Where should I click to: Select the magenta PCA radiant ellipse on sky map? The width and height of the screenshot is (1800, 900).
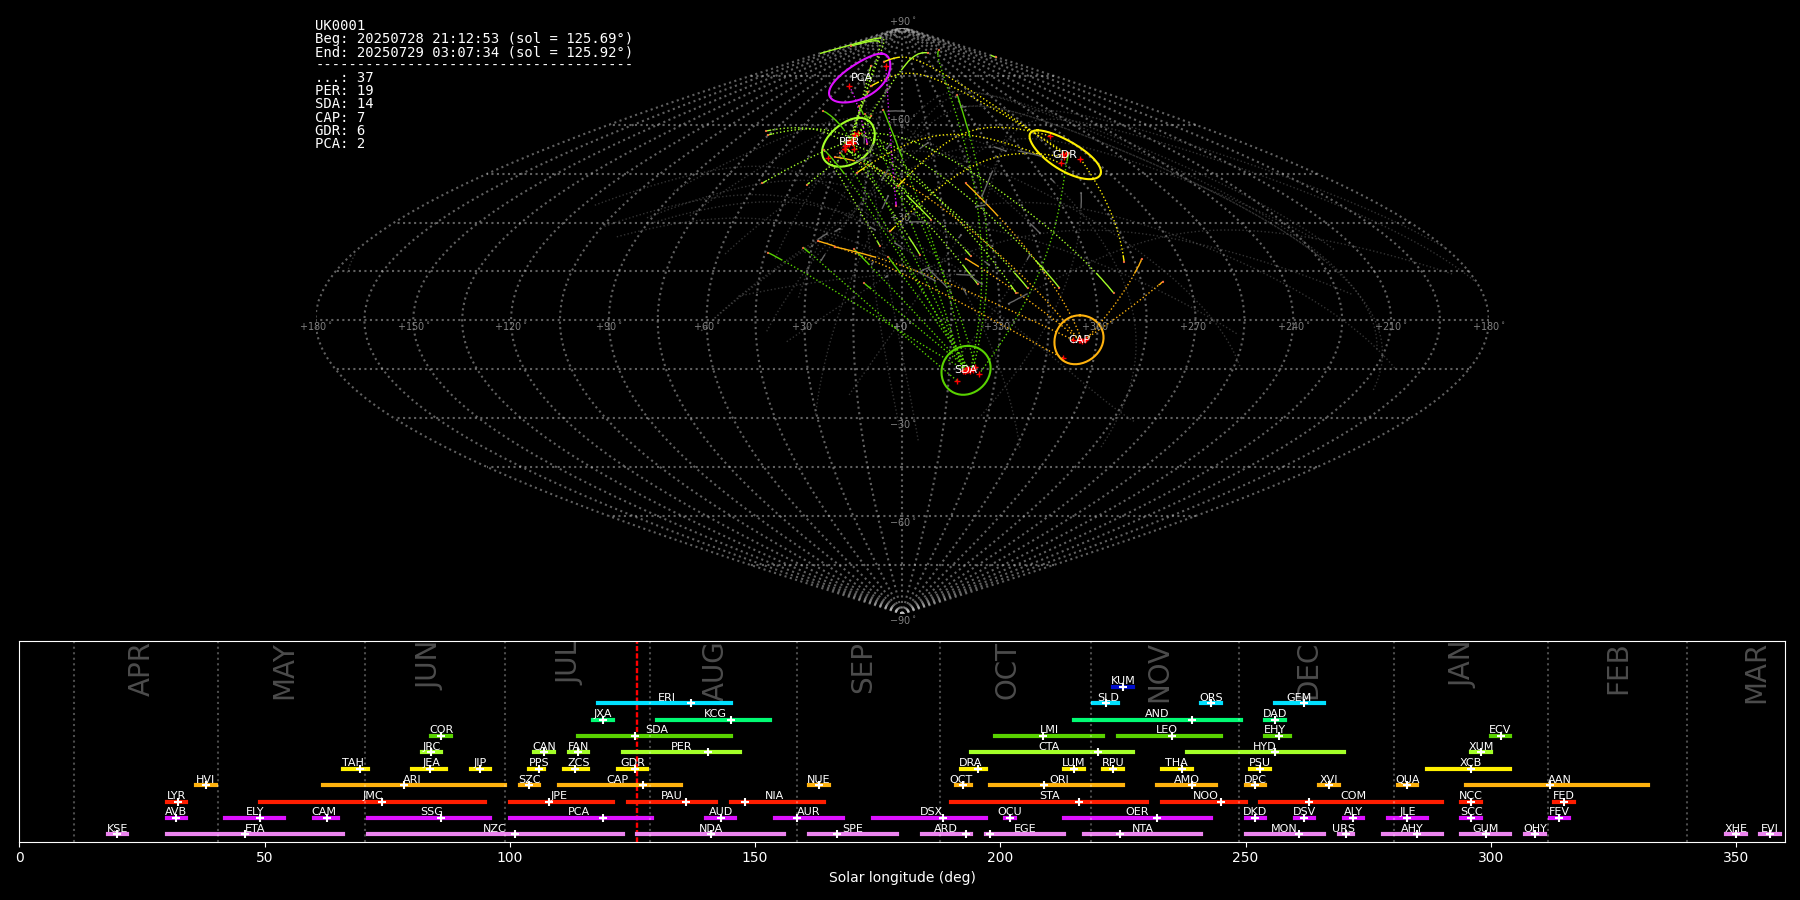860,78
